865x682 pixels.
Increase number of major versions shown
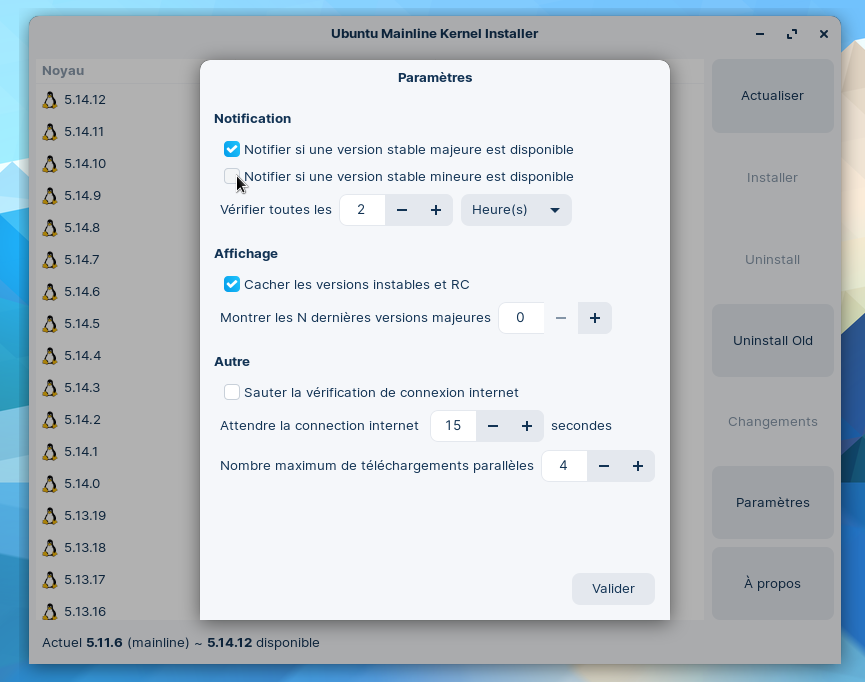coord(594,318)
